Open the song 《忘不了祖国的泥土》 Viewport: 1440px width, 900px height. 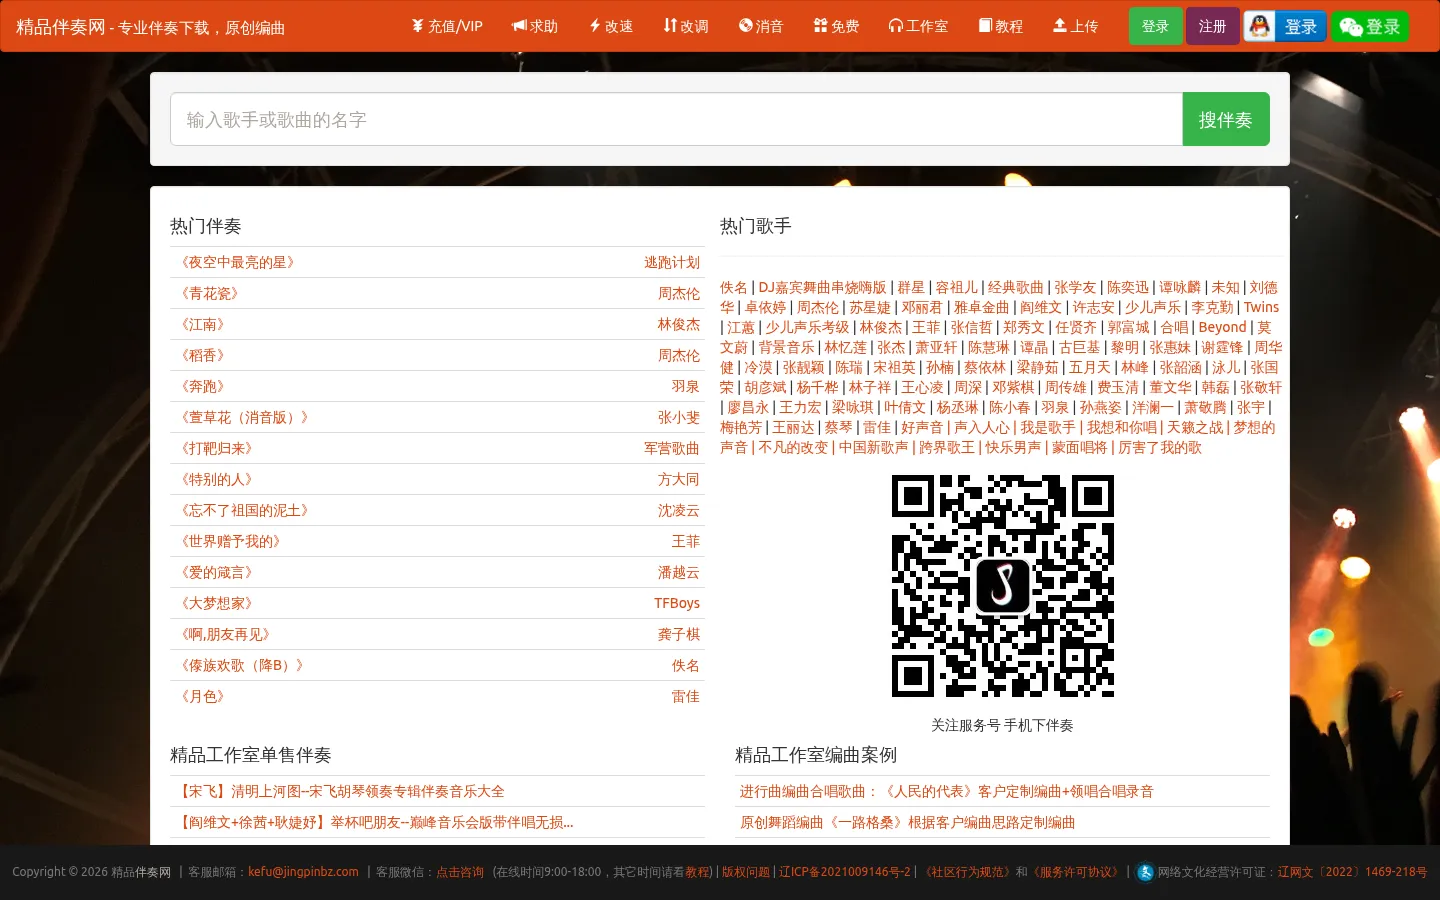click(x=244, y=510)
